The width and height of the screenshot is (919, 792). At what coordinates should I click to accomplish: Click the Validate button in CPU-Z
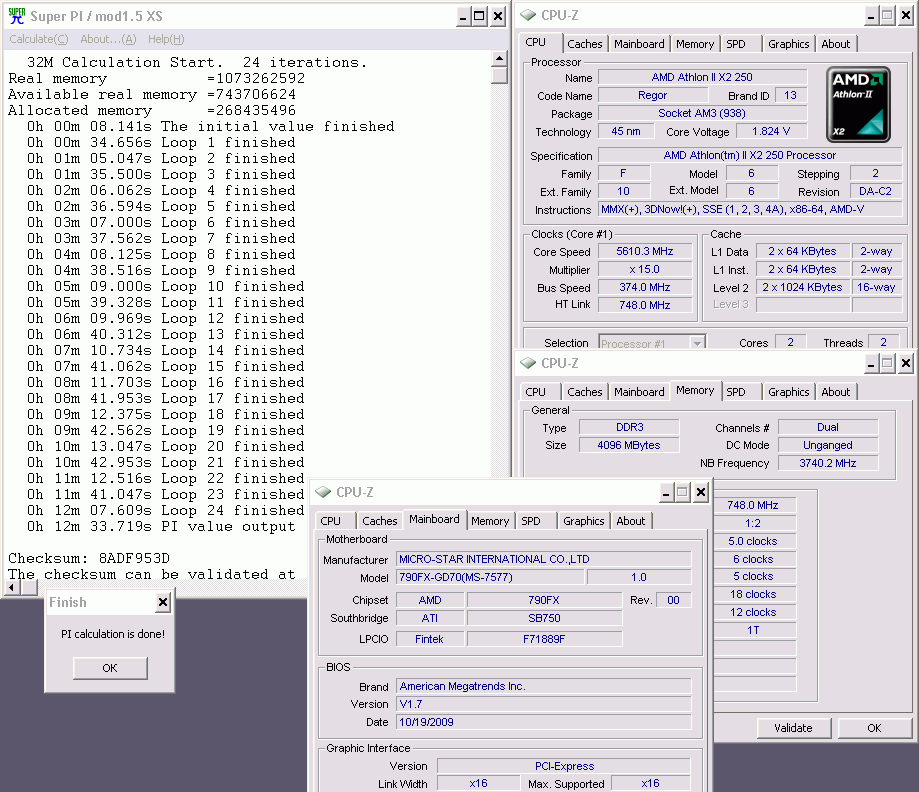pyautogui.click(x=793, y=728)
